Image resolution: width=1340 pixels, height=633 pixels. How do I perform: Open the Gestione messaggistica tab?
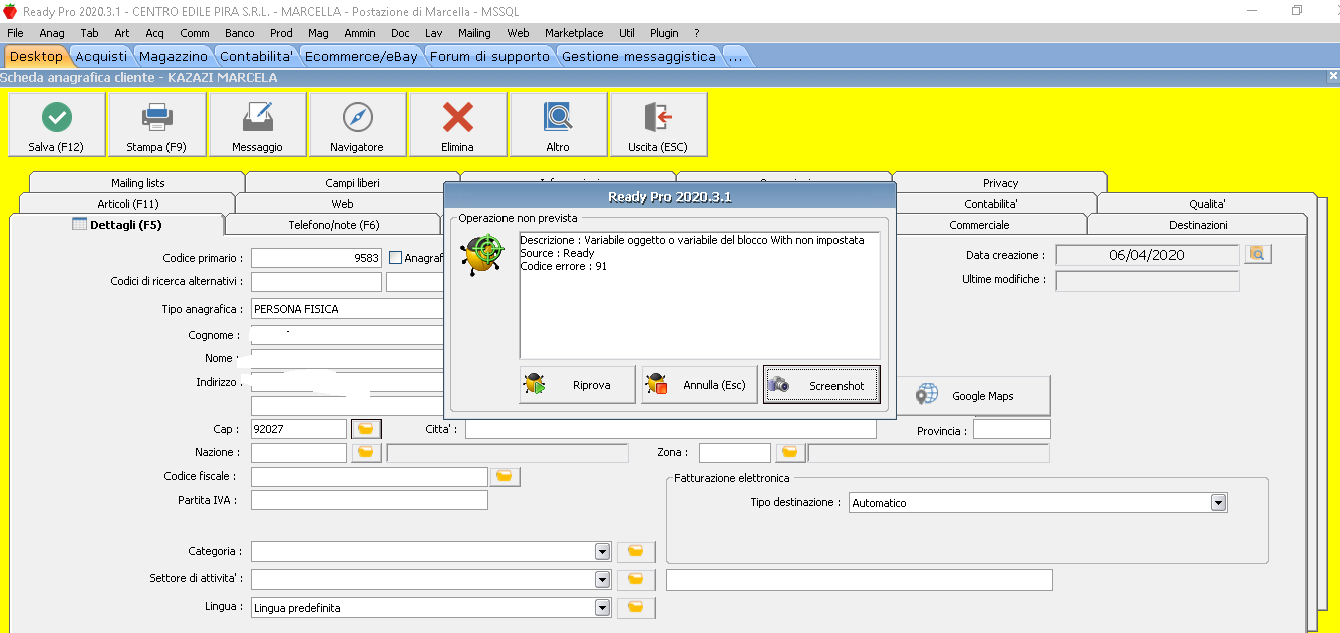pyautogui.click(x=639, y=56)
